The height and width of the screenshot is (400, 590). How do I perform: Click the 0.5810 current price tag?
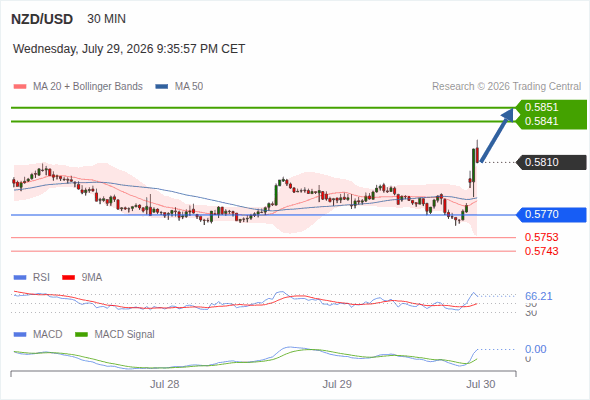coord(551,162)
